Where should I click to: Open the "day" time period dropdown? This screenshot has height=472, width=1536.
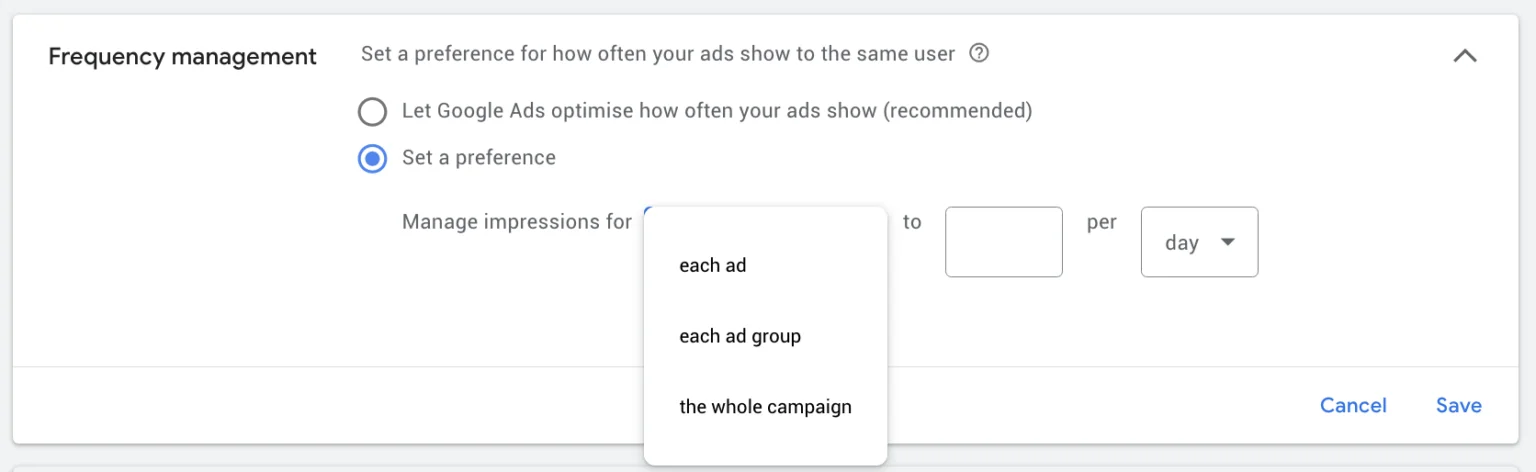(x=1198, y=242)
